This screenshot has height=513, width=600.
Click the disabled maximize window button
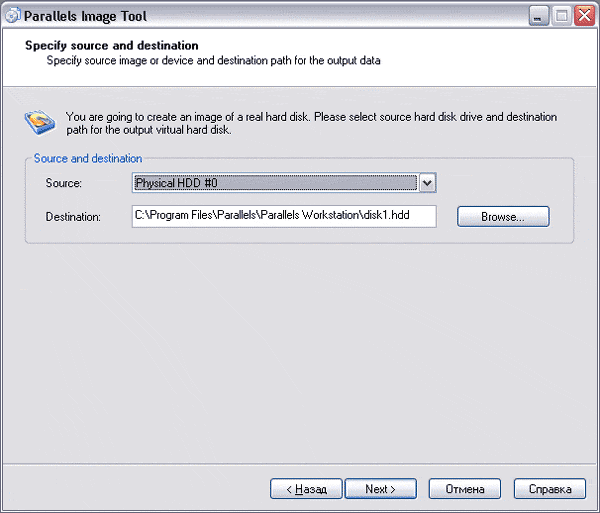[x=561, y=16]
